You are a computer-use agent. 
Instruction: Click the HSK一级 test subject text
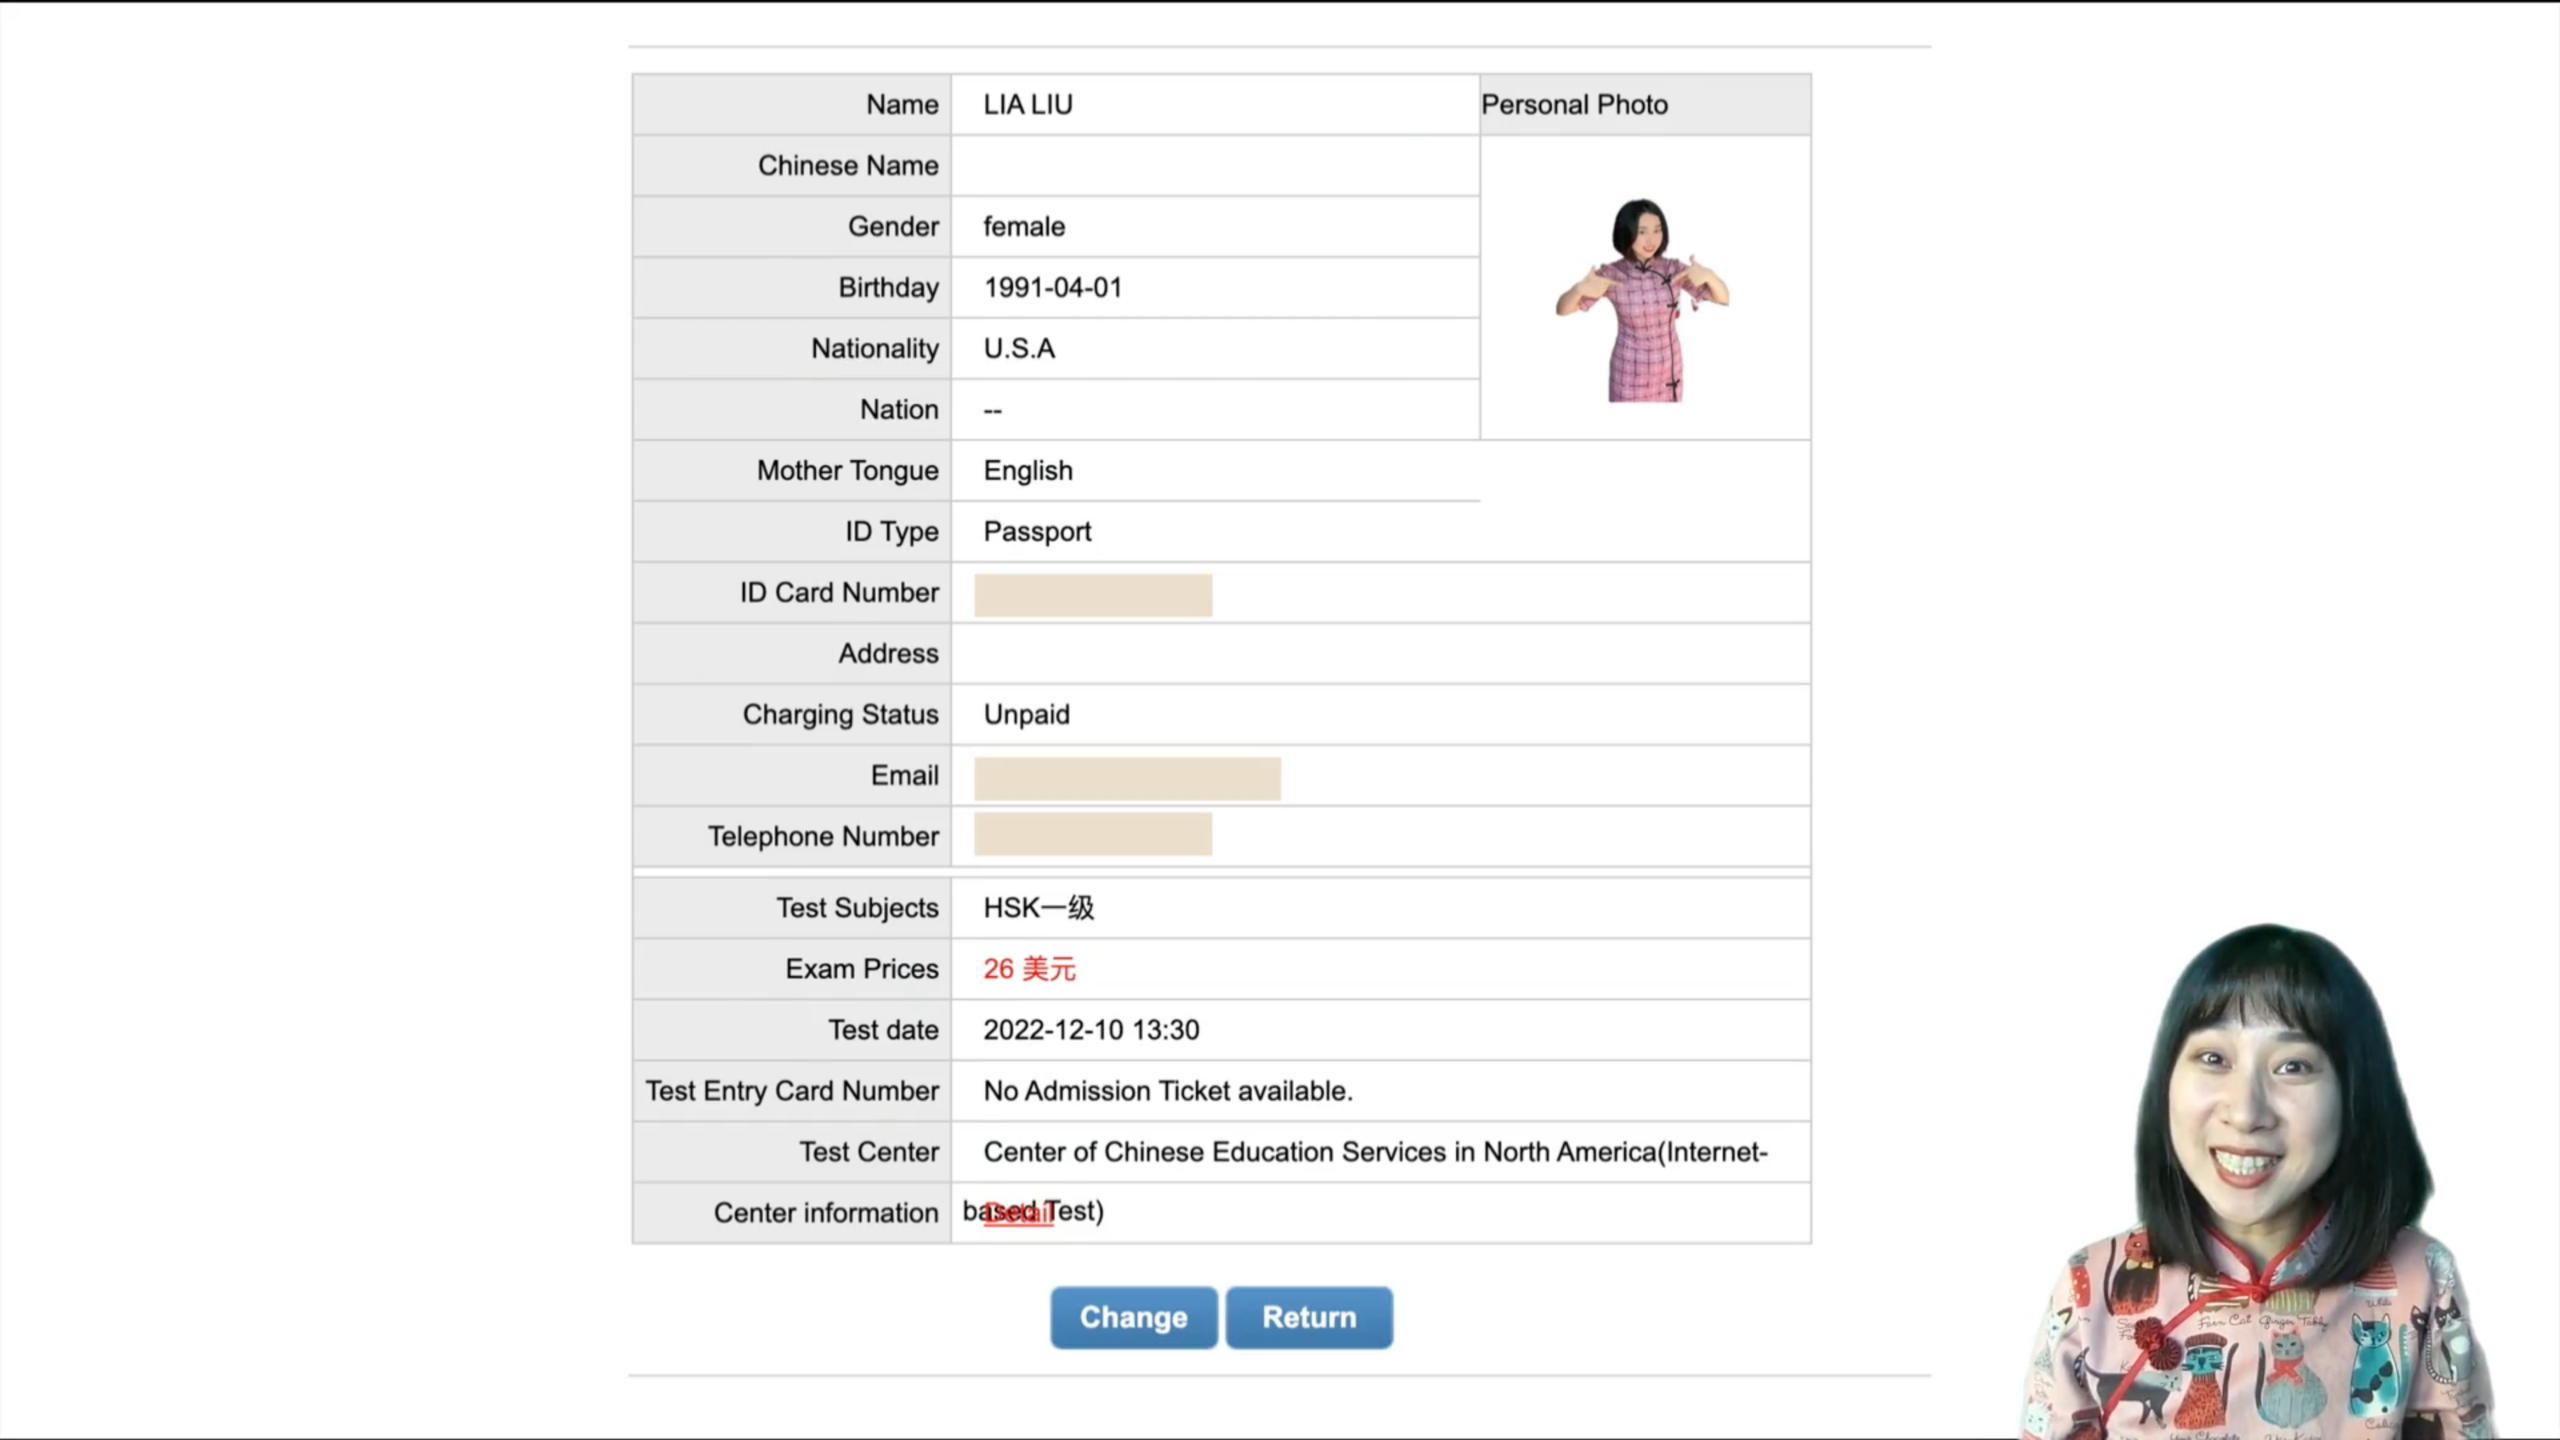[x=1038, y=908]
